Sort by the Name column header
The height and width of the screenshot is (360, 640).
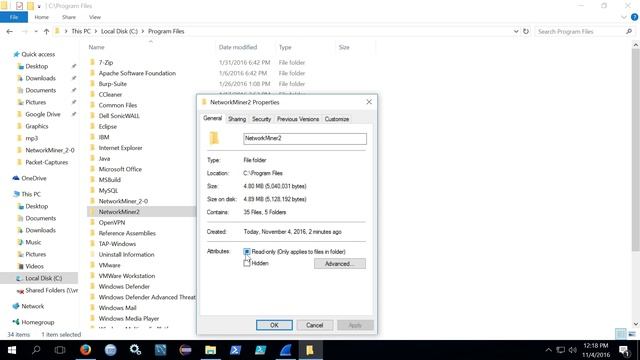(x=97, y=47)
